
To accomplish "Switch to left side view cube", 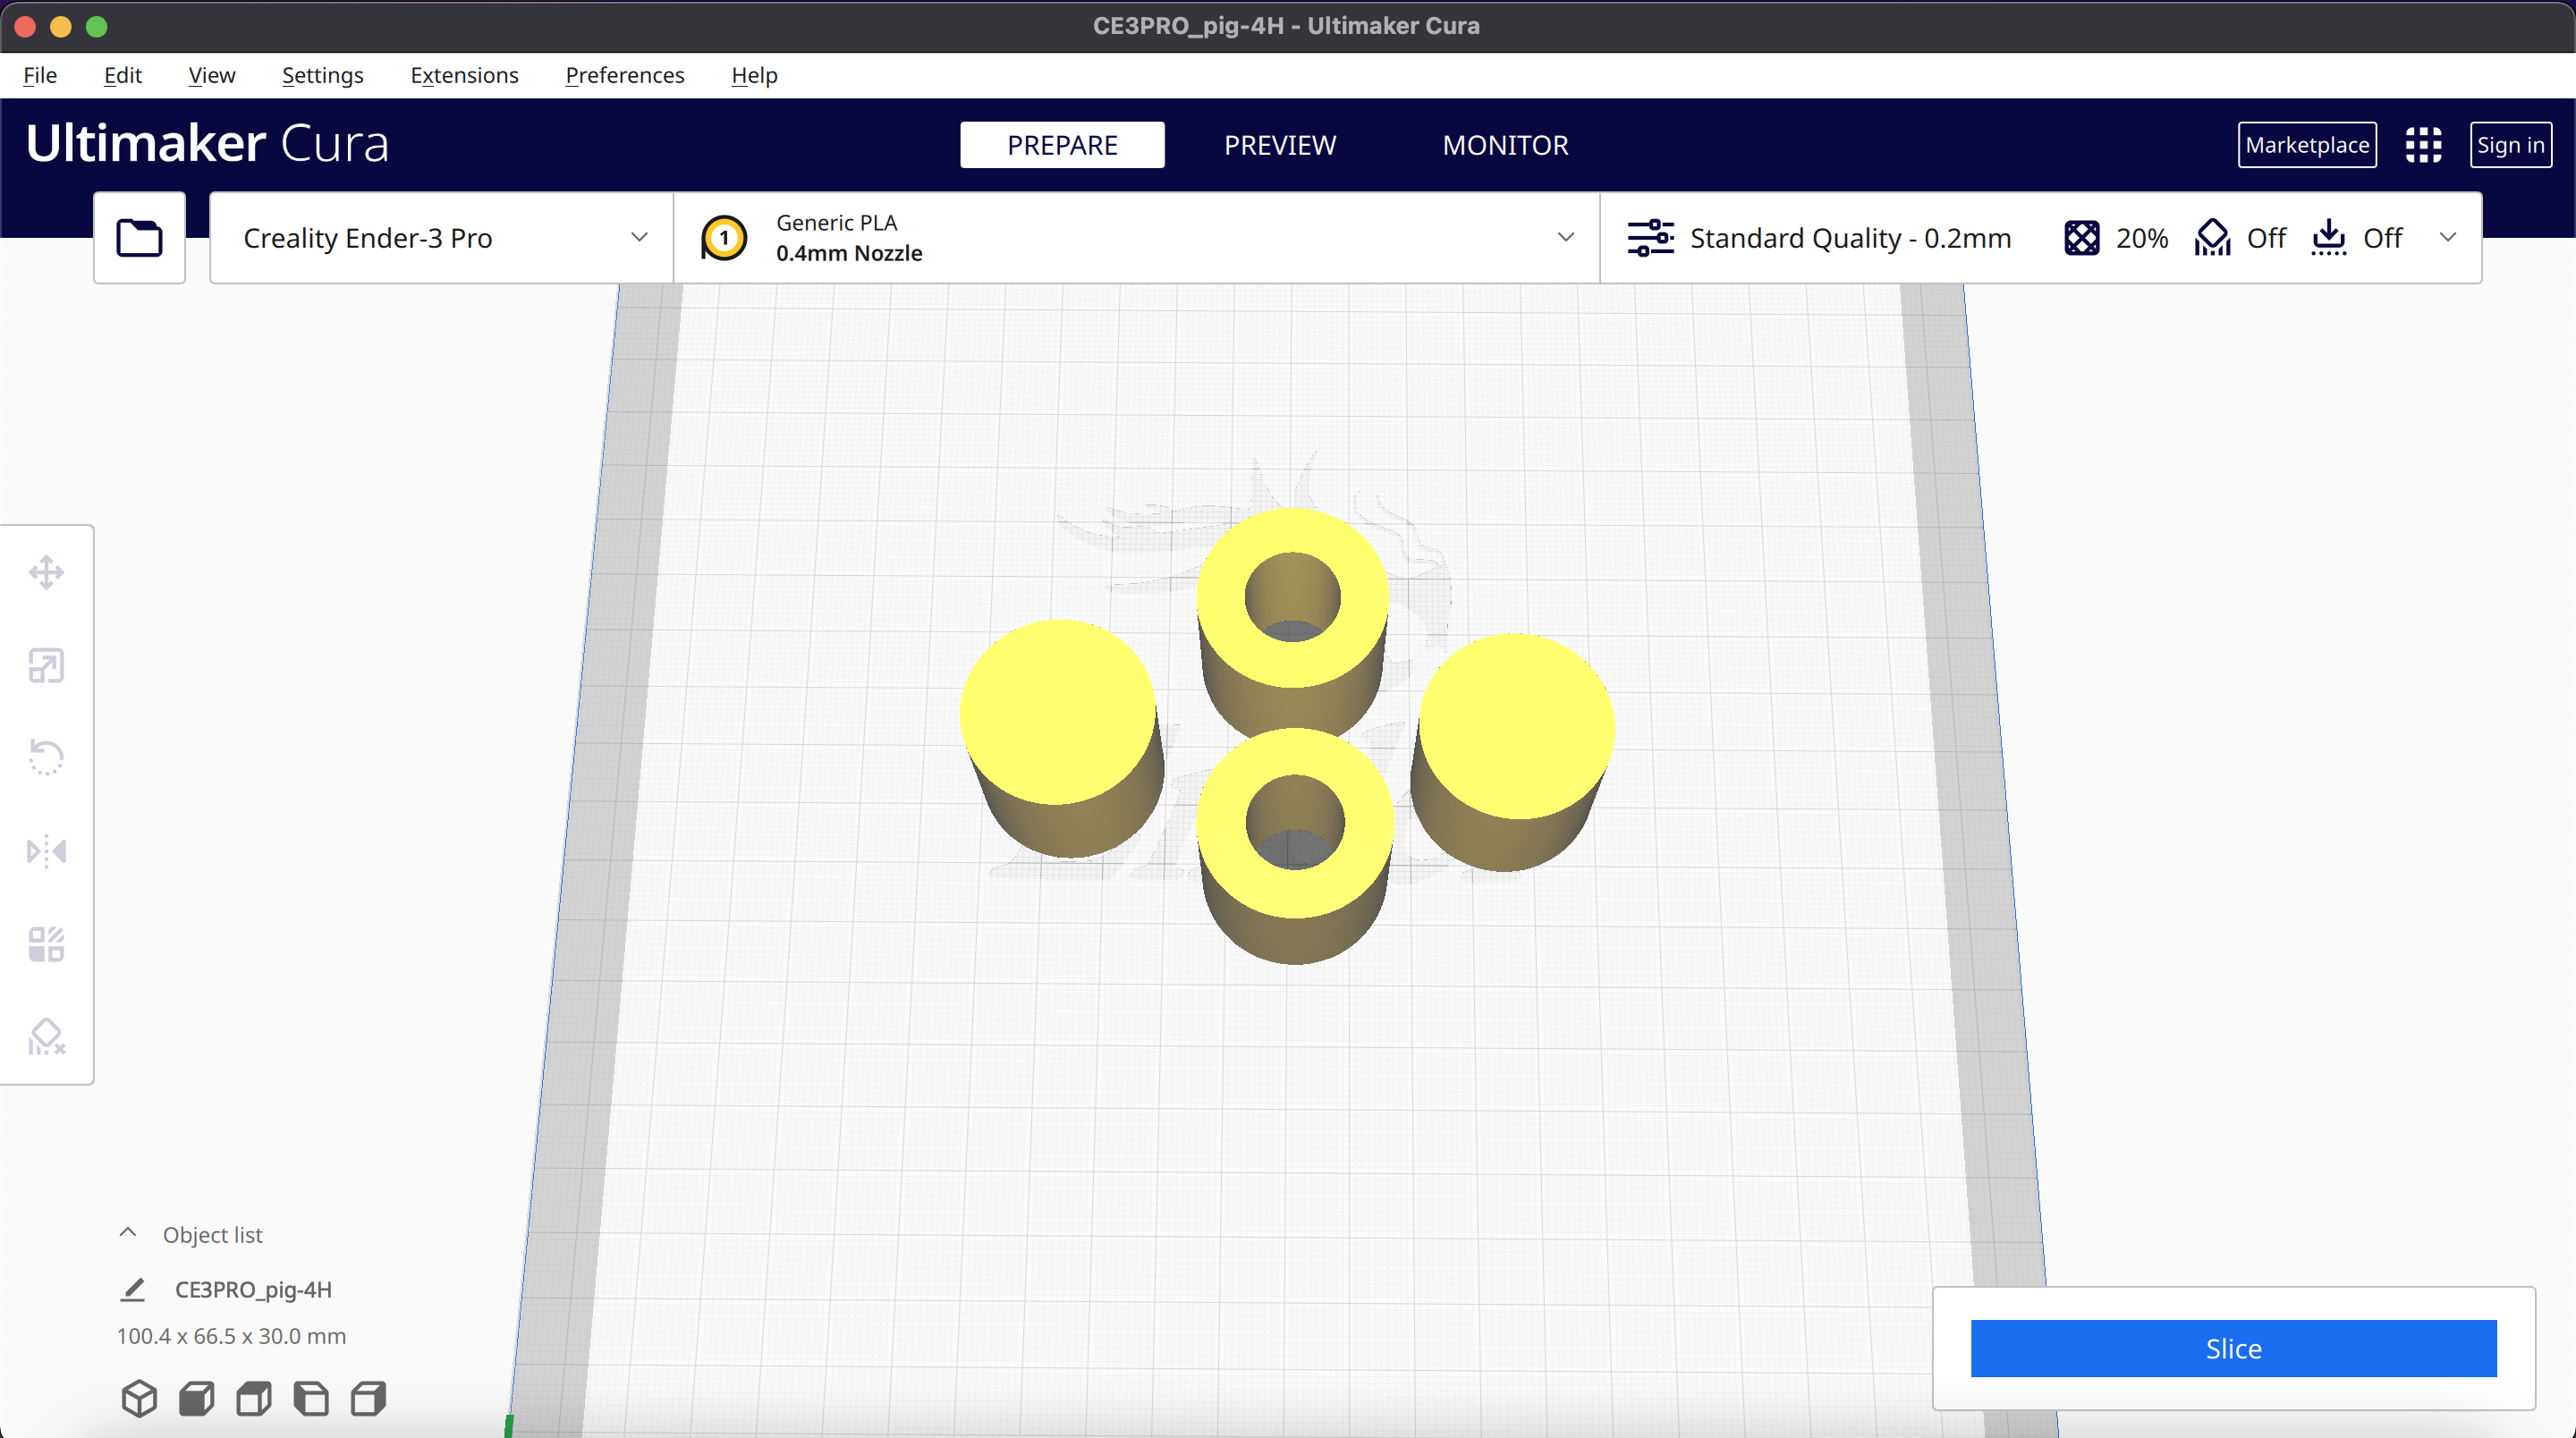I will (x=311, y=1398).
